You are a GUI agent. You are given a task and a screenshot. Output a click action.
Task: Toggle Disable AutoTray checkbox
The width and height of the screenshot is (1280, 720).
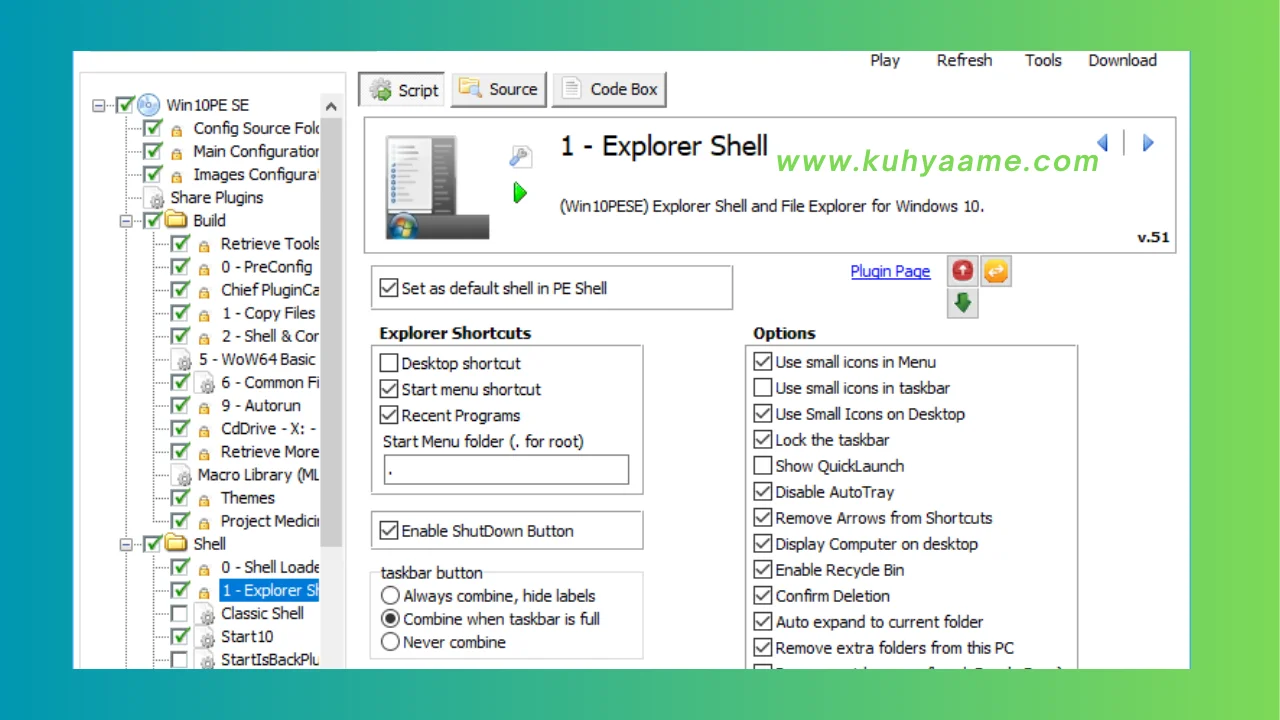[763, 492]
